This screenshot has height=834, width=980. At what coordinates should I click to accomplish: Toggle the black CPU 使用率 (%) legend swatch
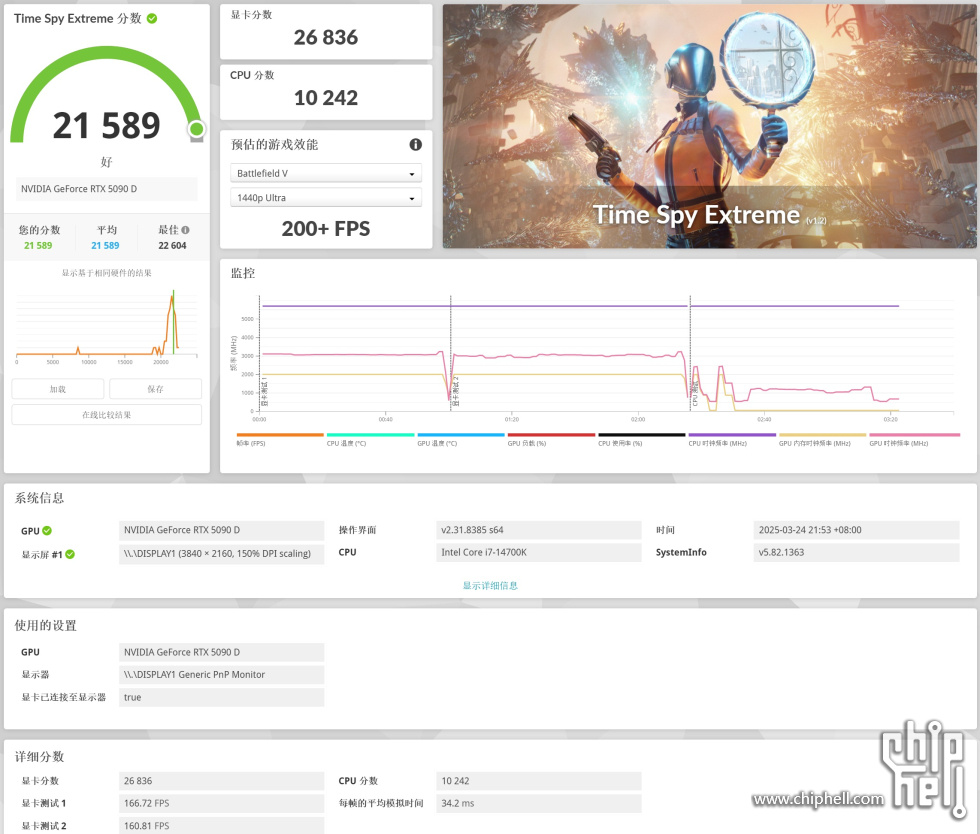point(642,435)
